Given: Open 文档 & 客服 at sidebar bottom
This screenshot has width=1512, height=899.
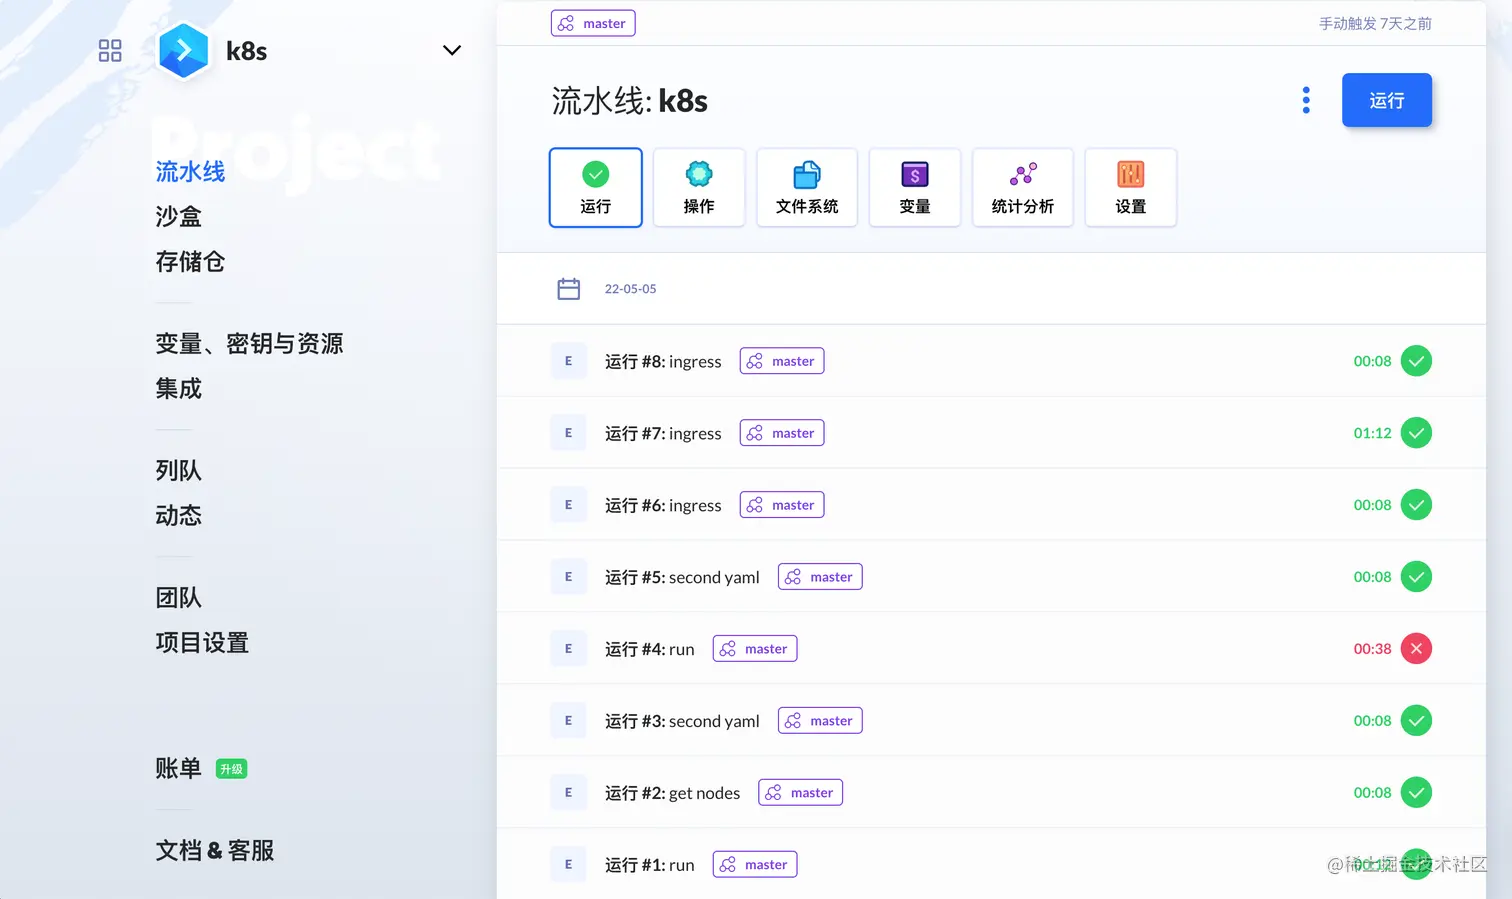Looking at the screenshot, I should 214,851.
